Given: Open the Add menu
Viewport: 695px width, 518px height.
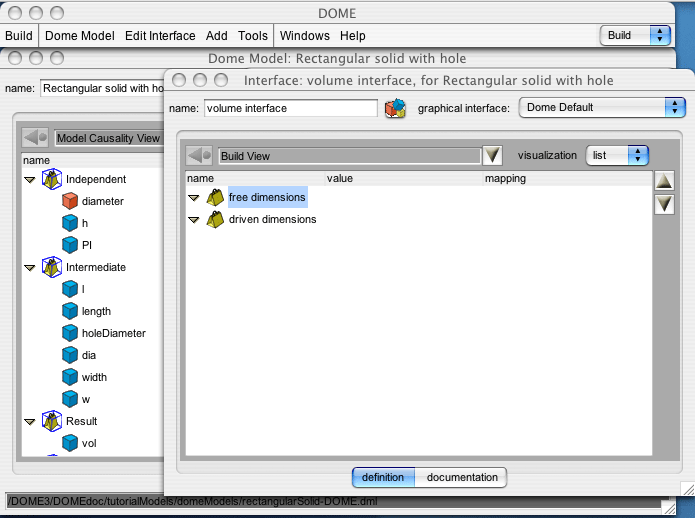Looking at the screenshot, I should [216, 35].
